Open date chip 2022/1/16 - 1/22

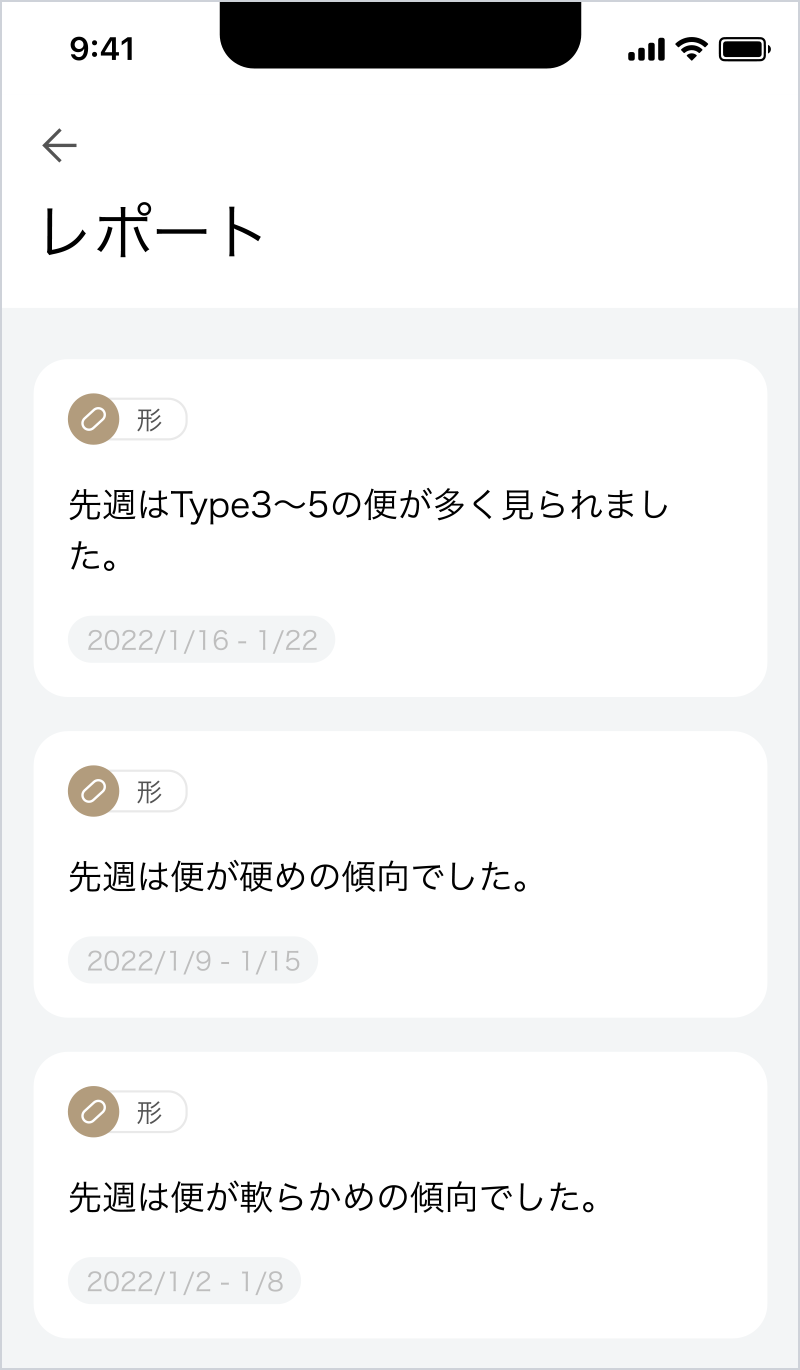(x=201, y=640)
